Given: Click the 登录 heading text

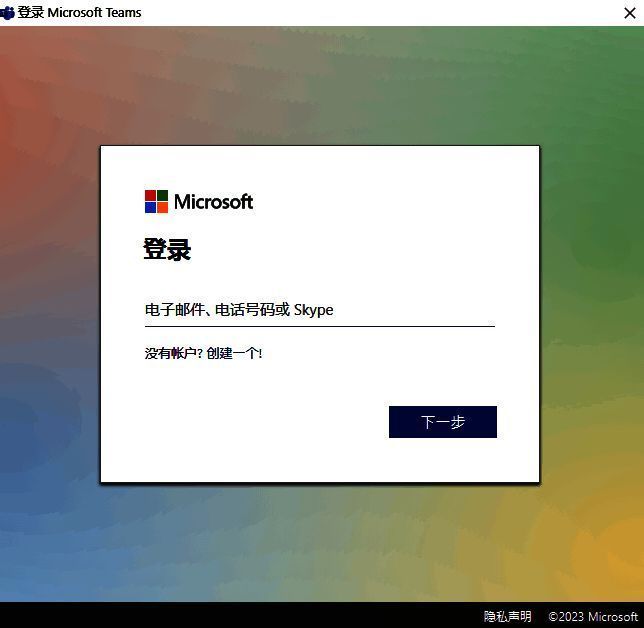Looking at the screenshot, I should tap(167, 249).
